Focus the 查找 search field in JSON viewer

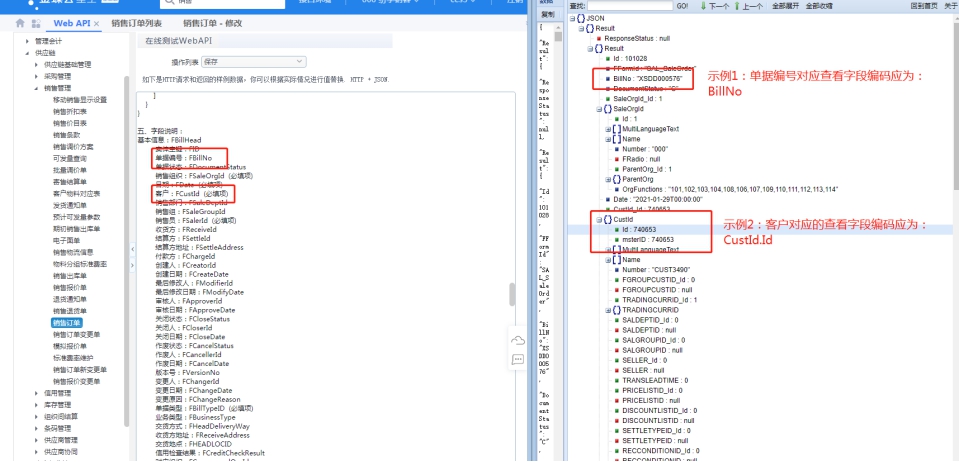631,6
